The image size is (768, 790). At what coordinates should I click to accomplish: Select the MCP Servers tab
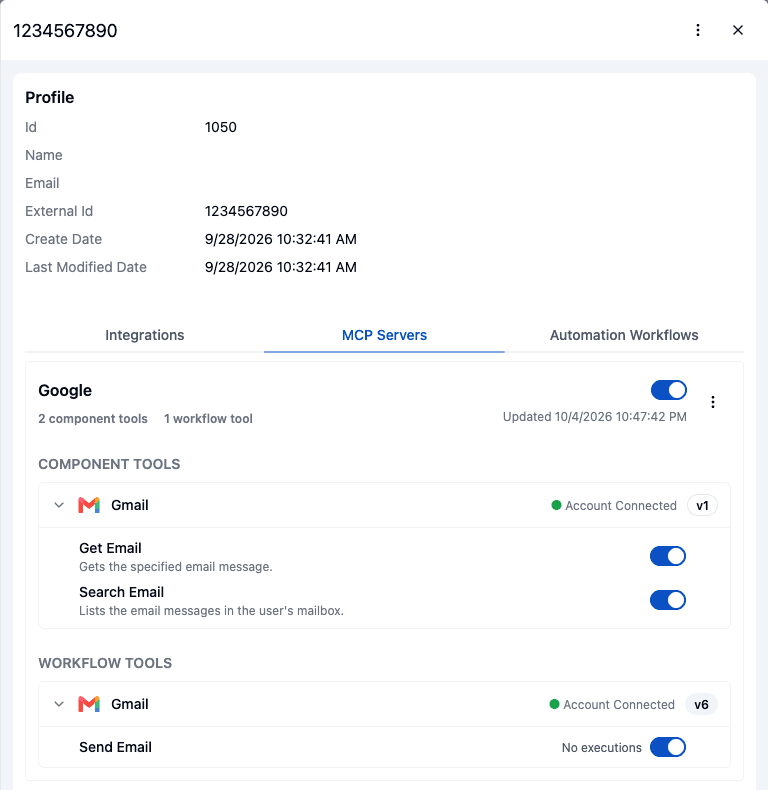tap(384, 335)
